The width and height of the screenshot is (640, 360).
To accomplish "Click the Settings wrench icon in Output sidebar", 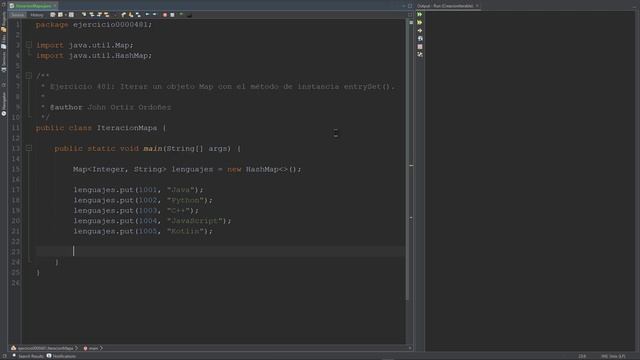I will click(x=420, y=54).
